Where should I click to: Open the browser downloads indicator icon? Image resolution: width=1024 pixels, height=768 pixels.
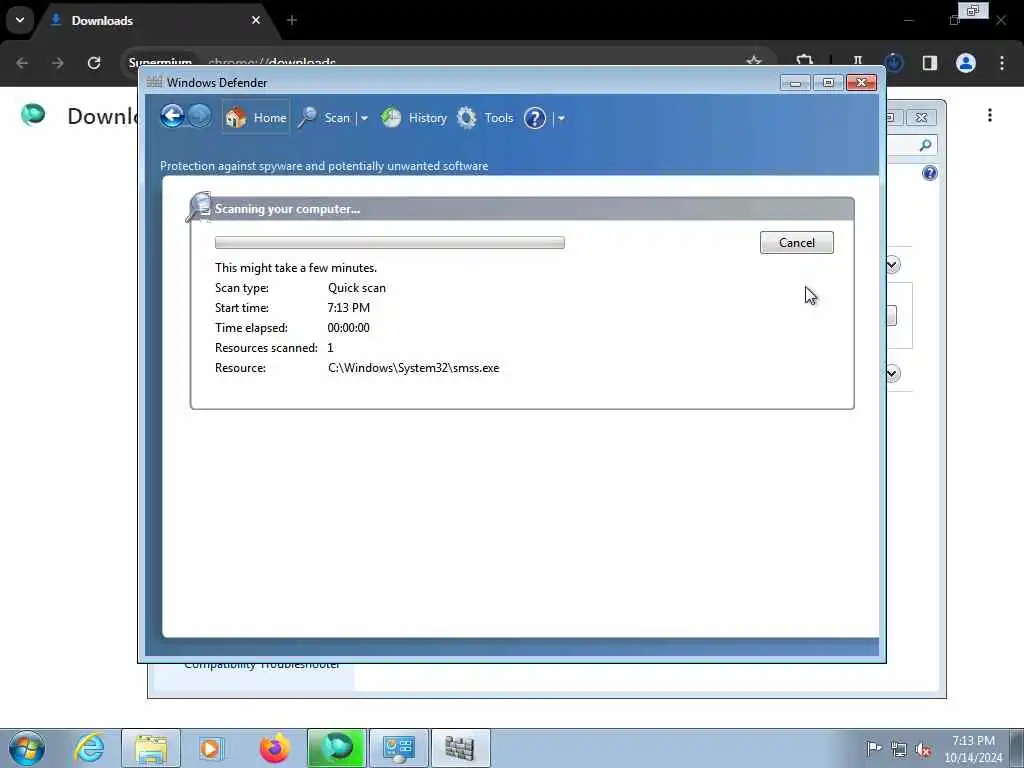tap(894, 63)
